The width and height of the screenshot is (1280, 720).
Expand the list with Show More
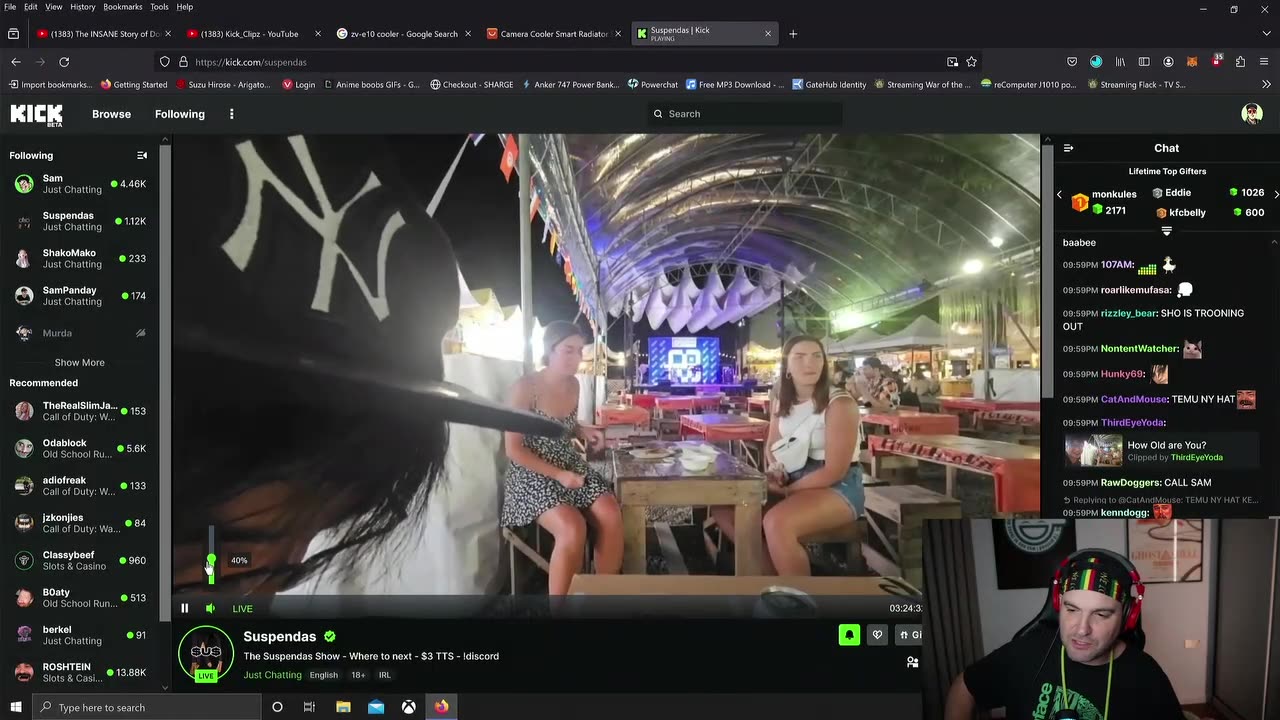79,362
